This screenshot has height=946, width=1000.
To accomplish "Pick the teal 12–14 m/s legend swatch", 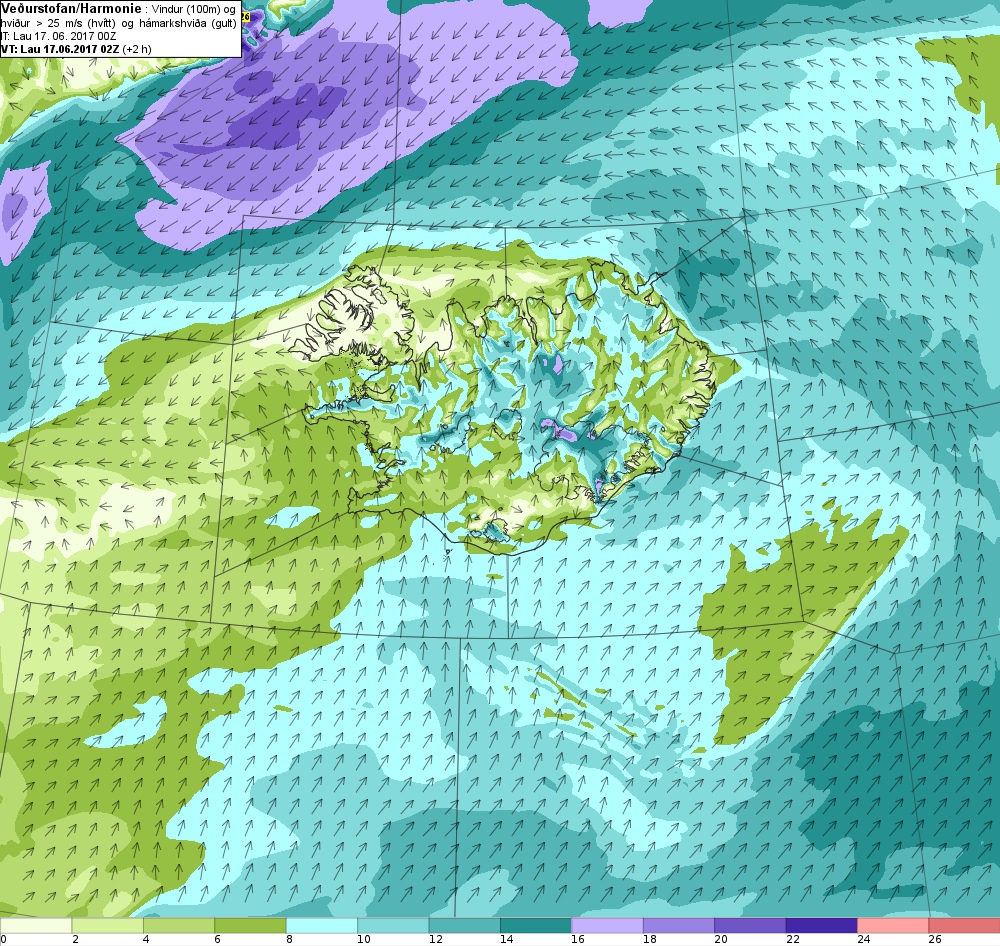I will point(464,925).
